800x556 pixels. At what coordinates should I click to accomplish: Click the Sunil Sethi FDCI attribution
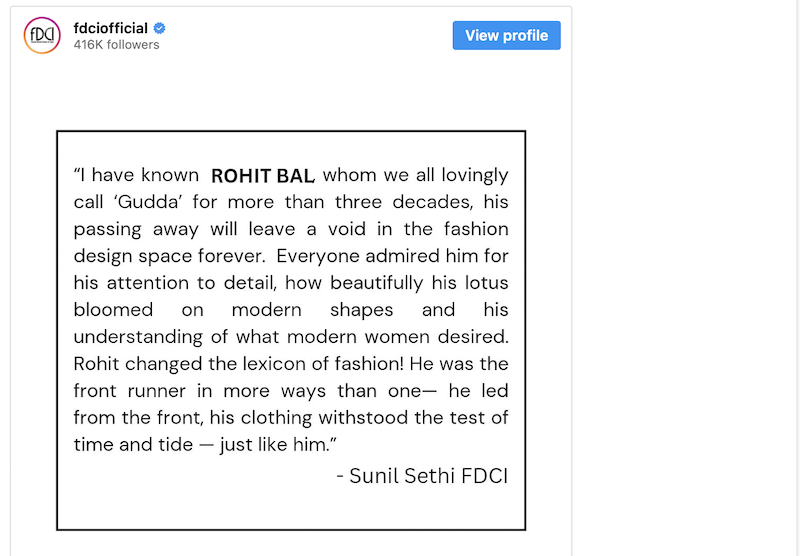[421, 475]
